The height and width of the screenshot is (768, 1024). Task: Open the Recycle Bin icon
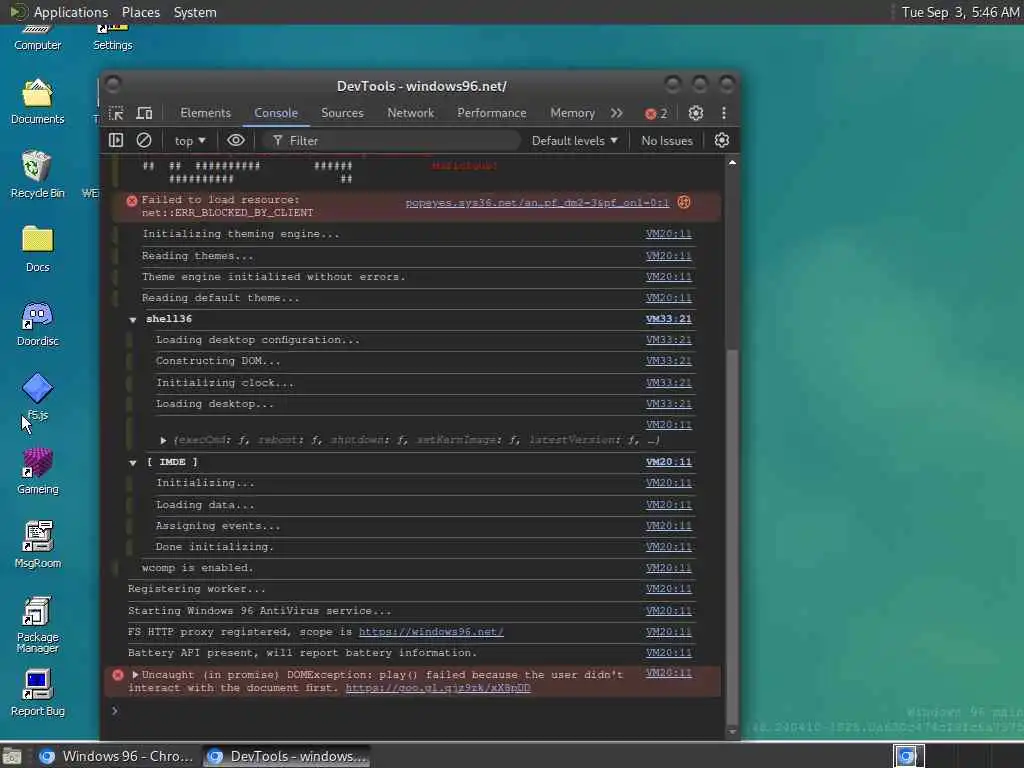tap(37, 175)
